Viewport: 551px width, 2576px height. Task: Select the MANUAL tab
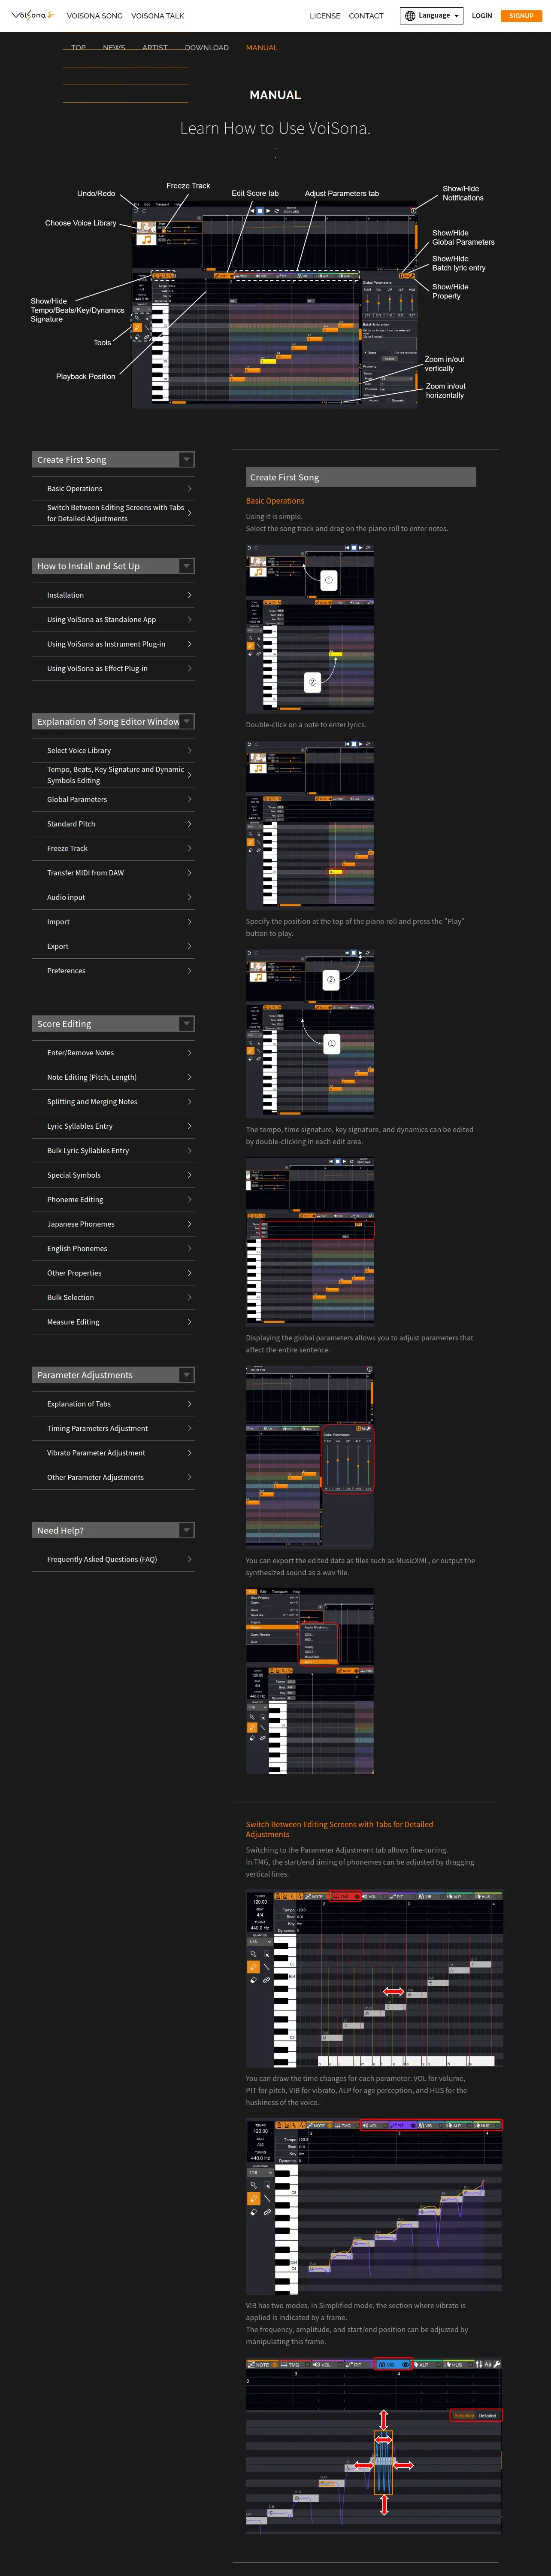coord(262,48)
